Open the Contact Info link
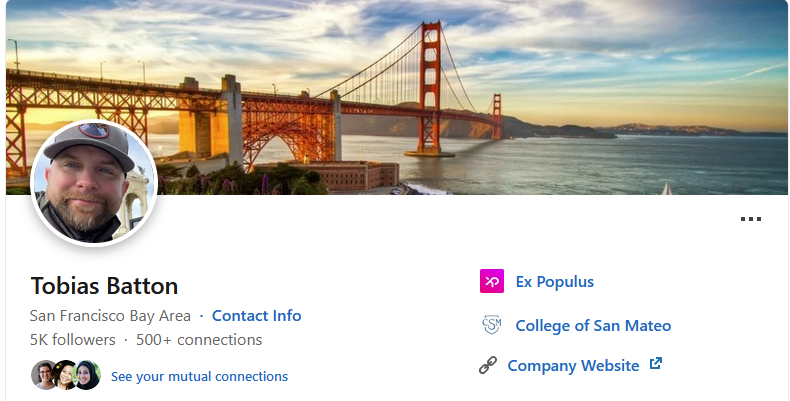 pos(256,316)
